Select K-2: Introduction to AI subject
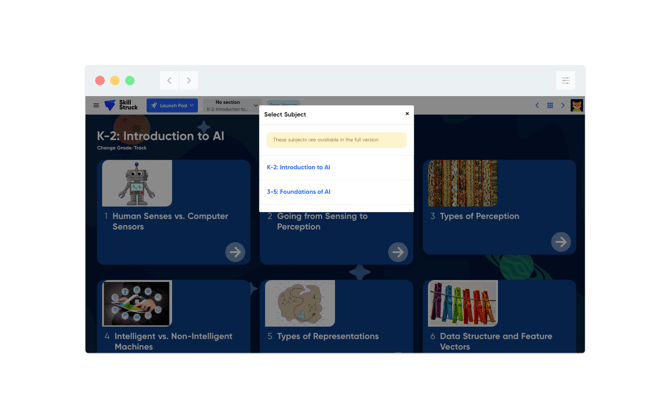The image size is (670, 418). [x=298, y=167]
